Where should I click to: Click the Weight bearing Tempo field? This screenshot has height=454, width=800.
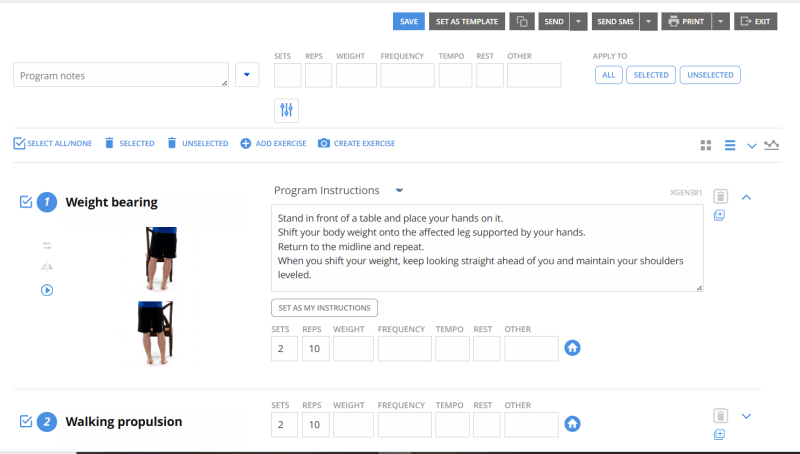tap(452, 348)
